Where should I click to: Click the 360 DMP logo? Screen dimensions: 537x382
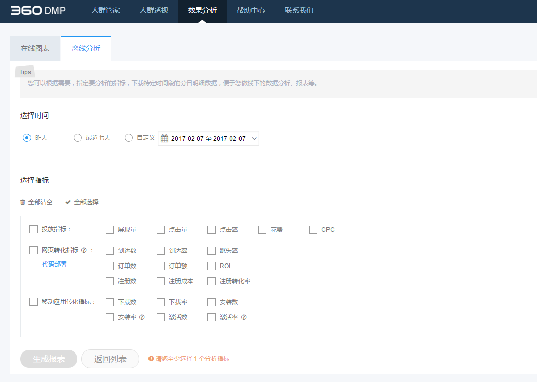38,11
